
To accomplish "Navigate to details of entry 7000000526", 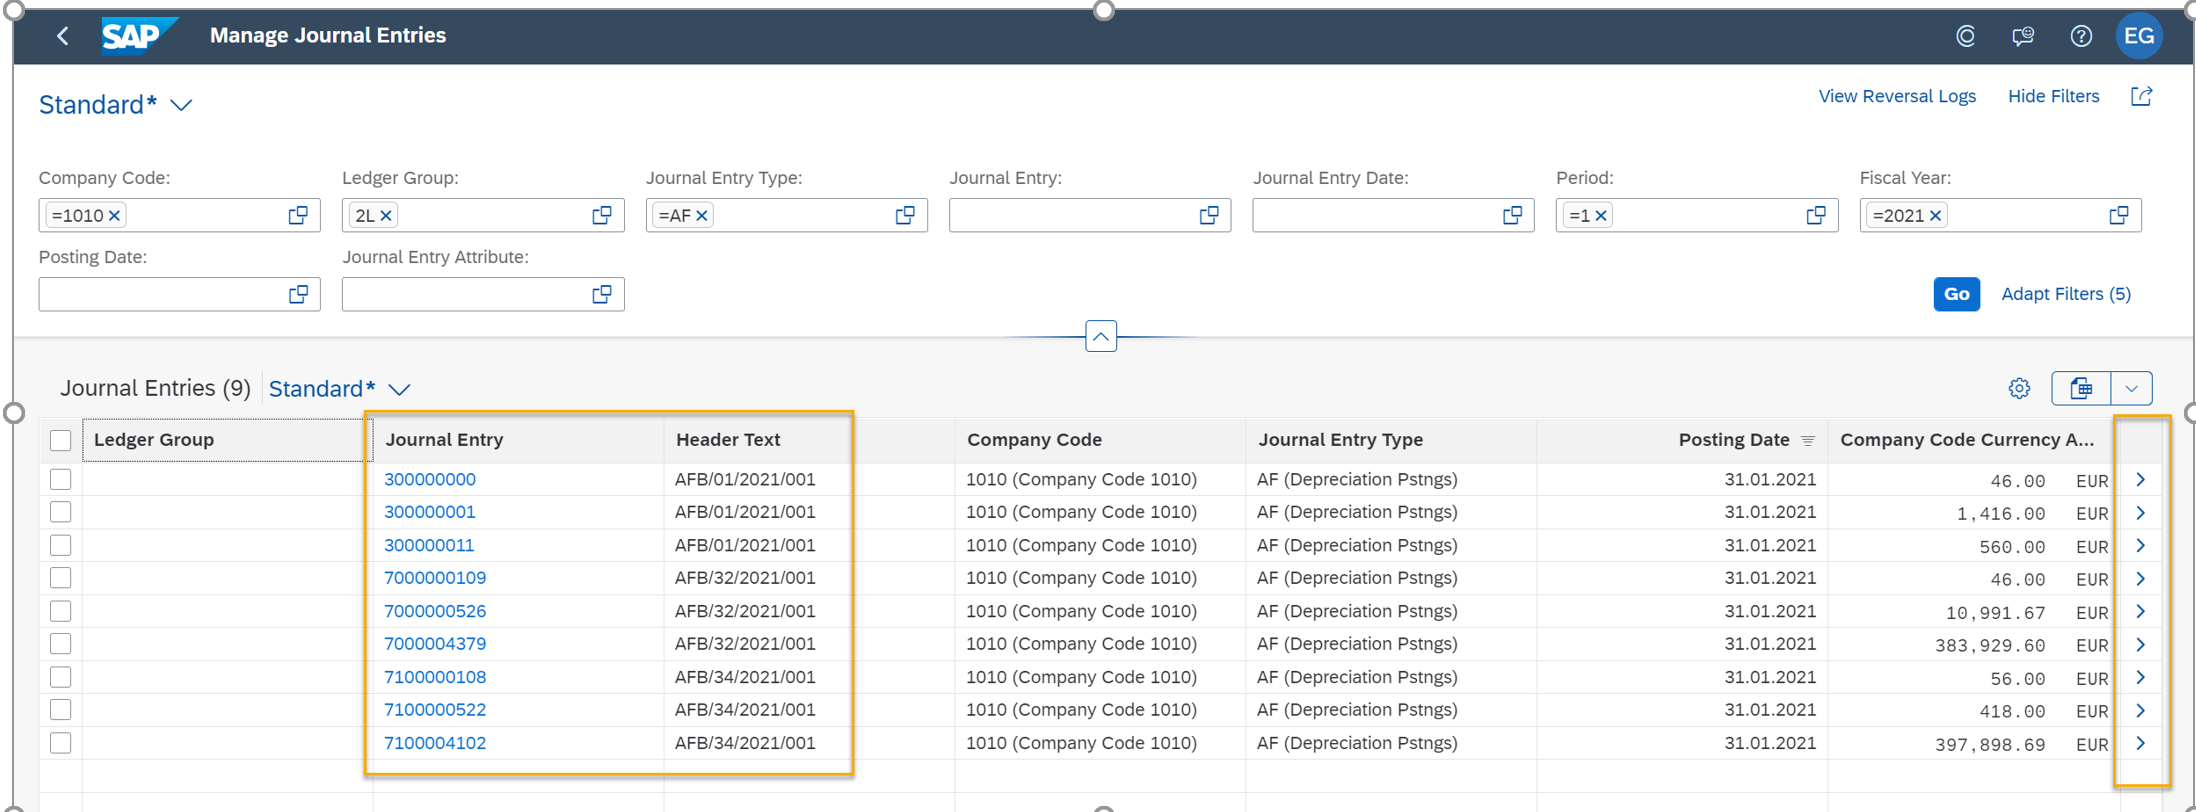I will (2140, 612).
